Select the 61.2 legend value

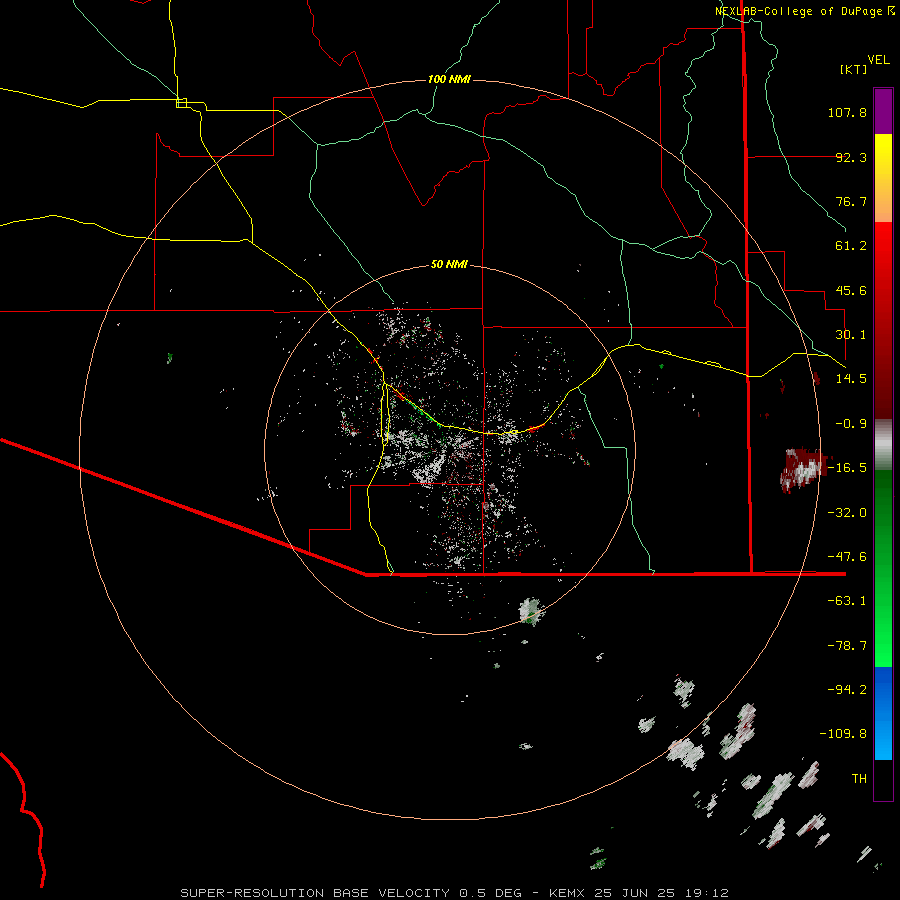pyautogui.click(x=851, y=246)
